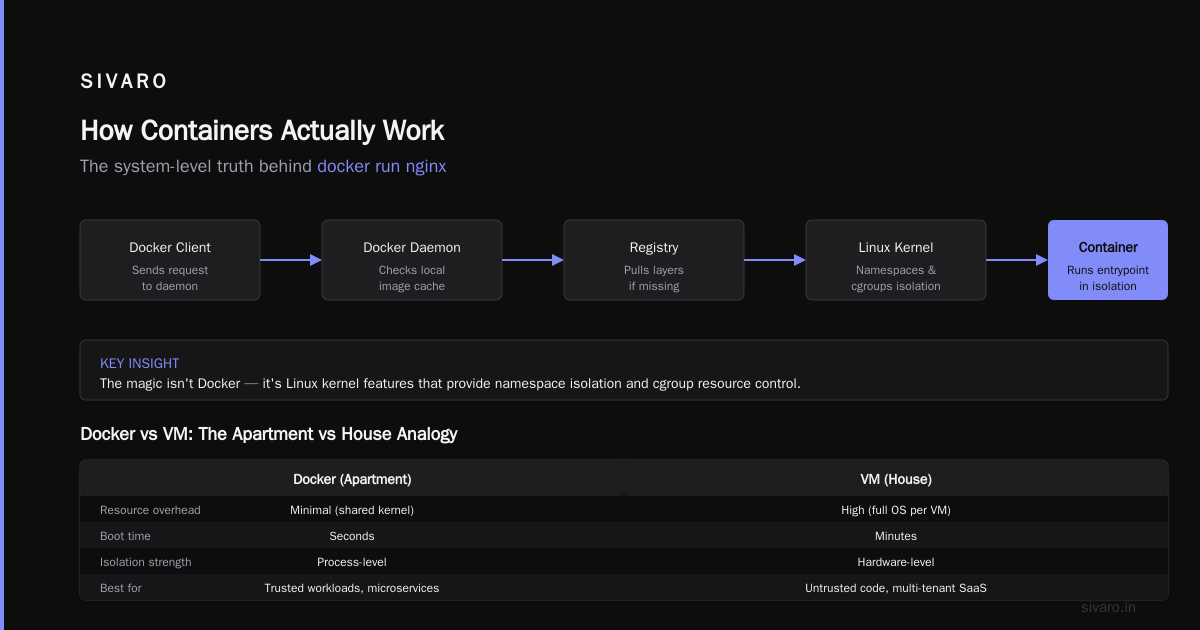This screenshot has width=1200, height=630.
Task: Click the 'Best for' row label
Action: tap(121, 588)
